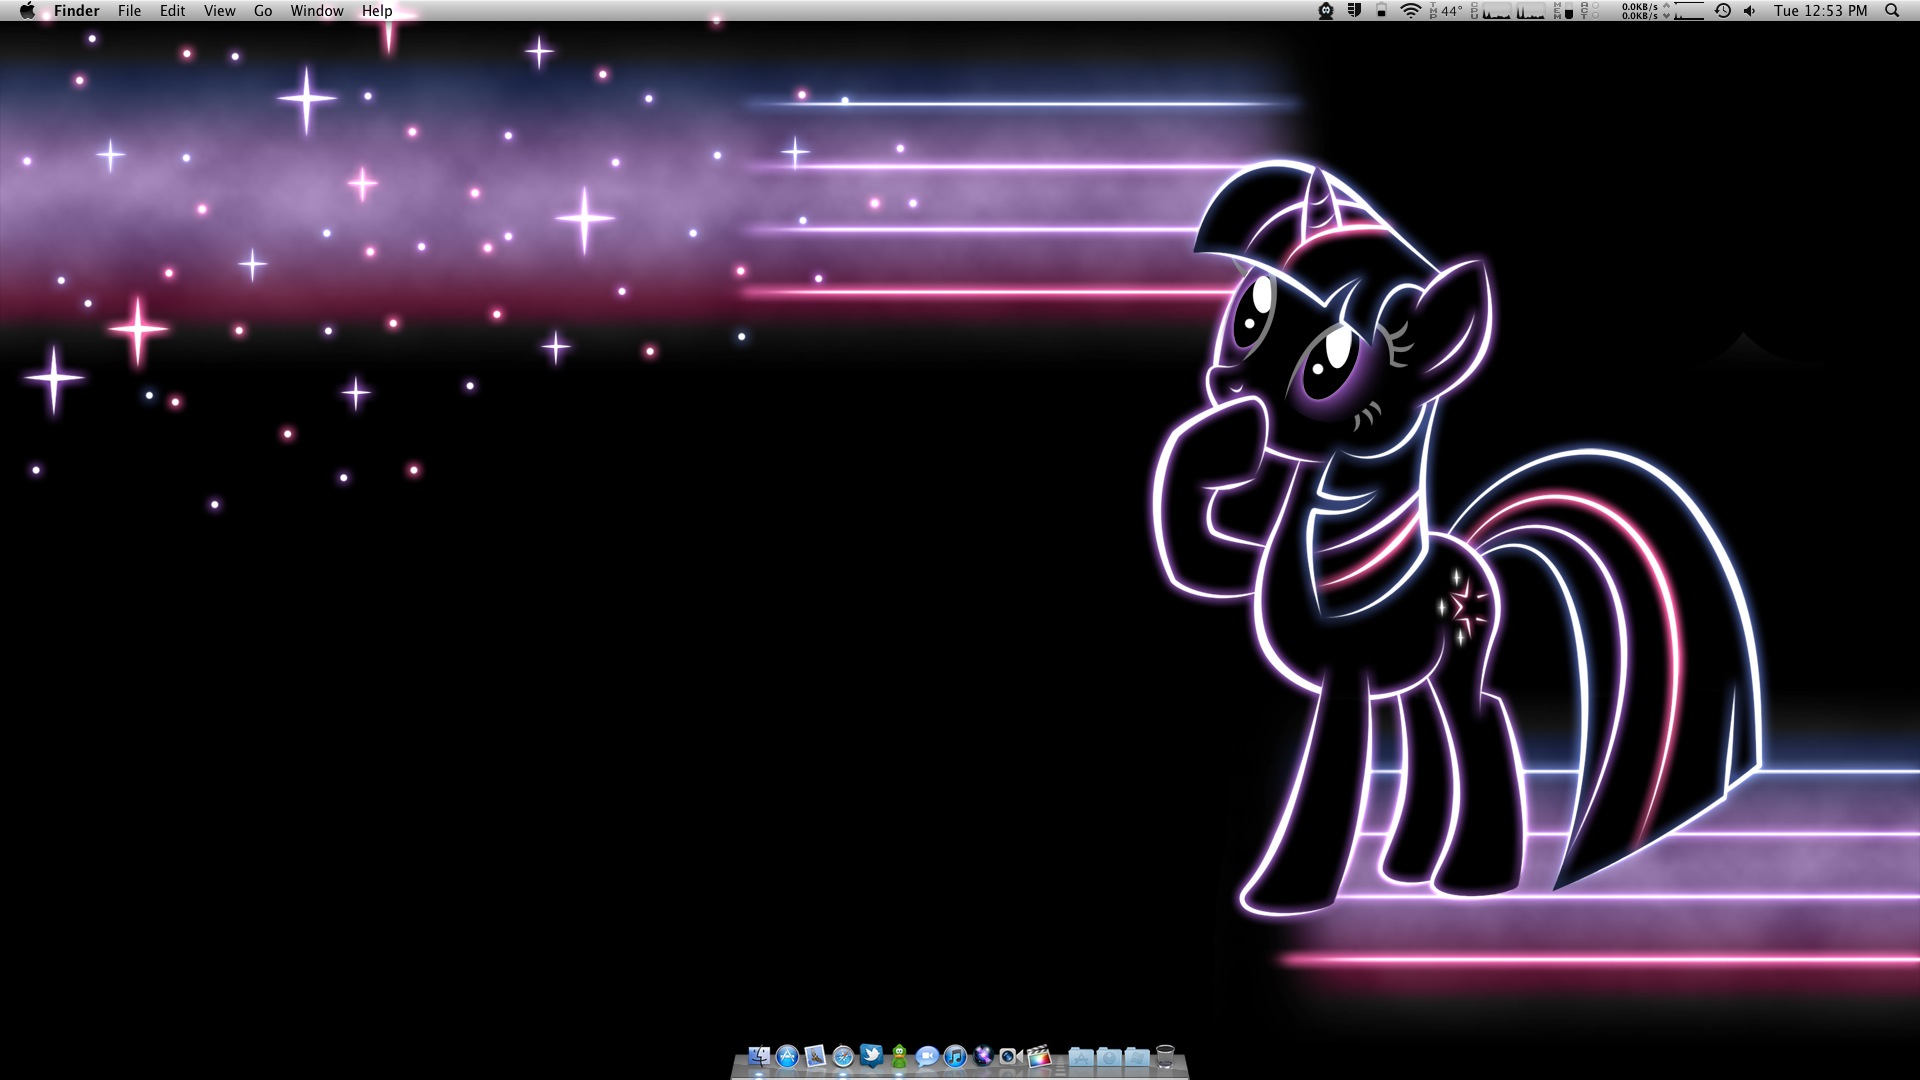Open iChat from the dock
Viewport: 1920px width, 1080px height.
point(927,1056)
